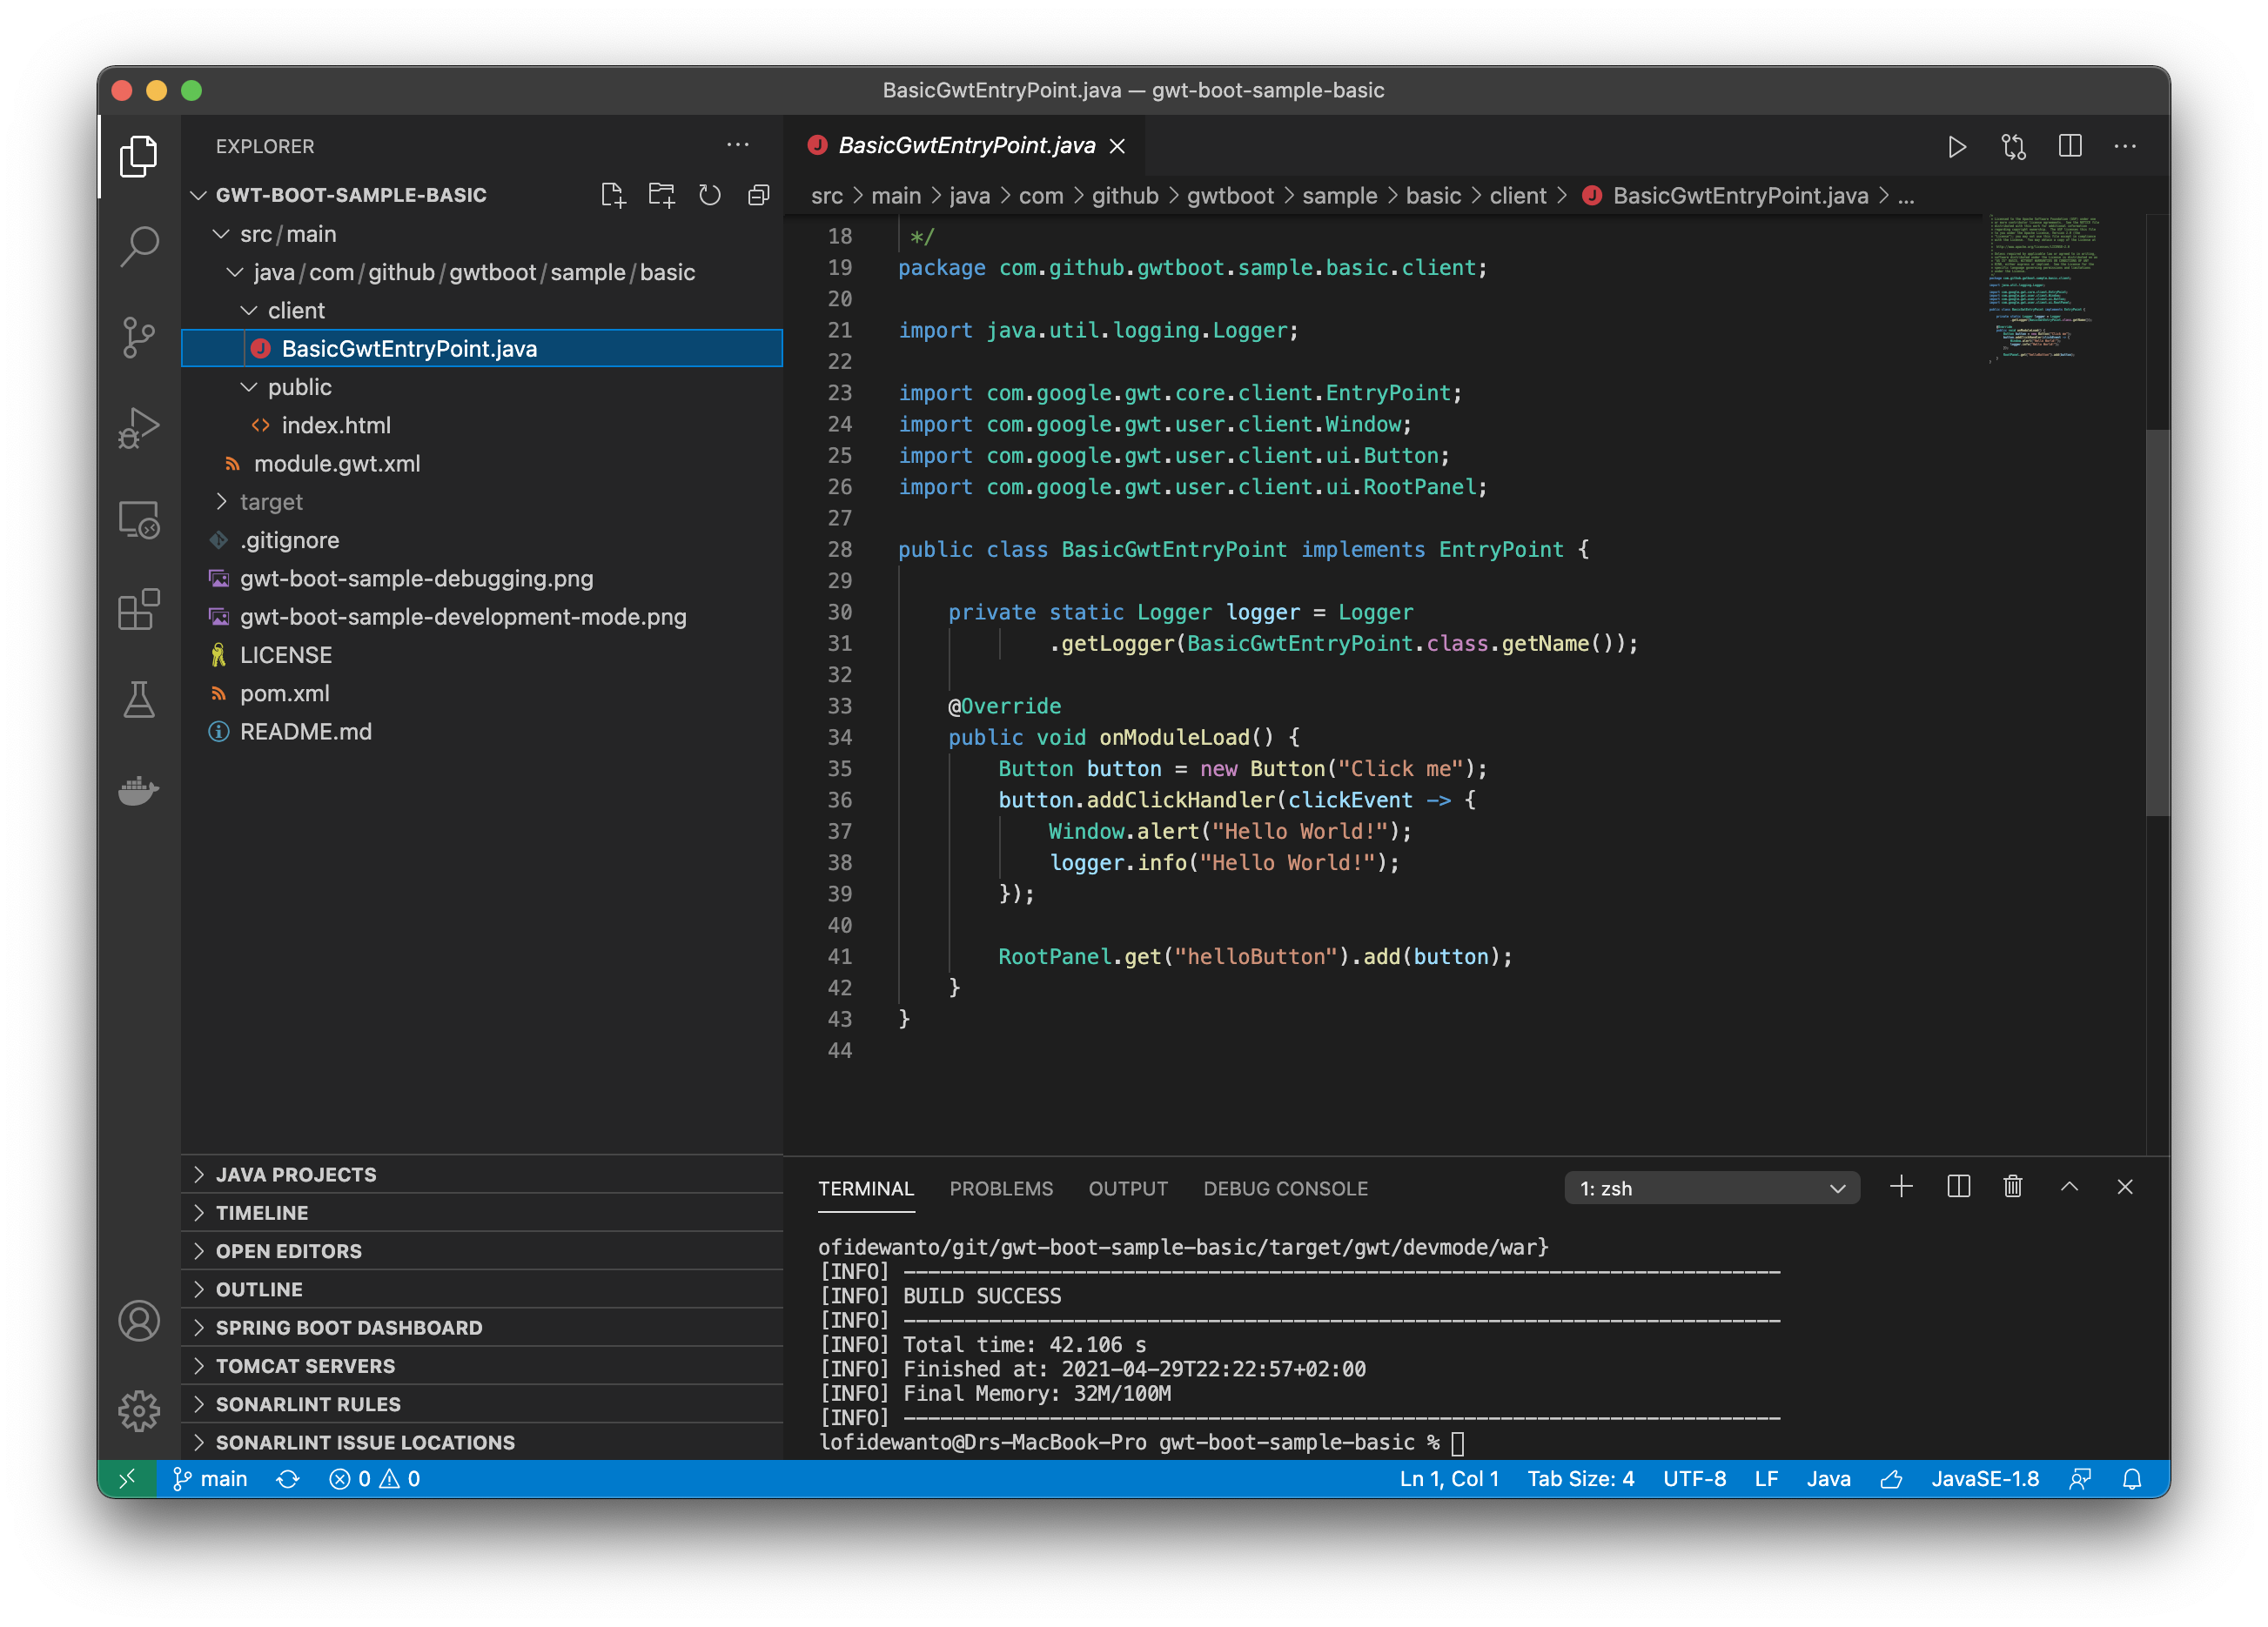Open the Docker view icon
The width and height of the screenshot is (2268, 1627).
click(139, 791)
